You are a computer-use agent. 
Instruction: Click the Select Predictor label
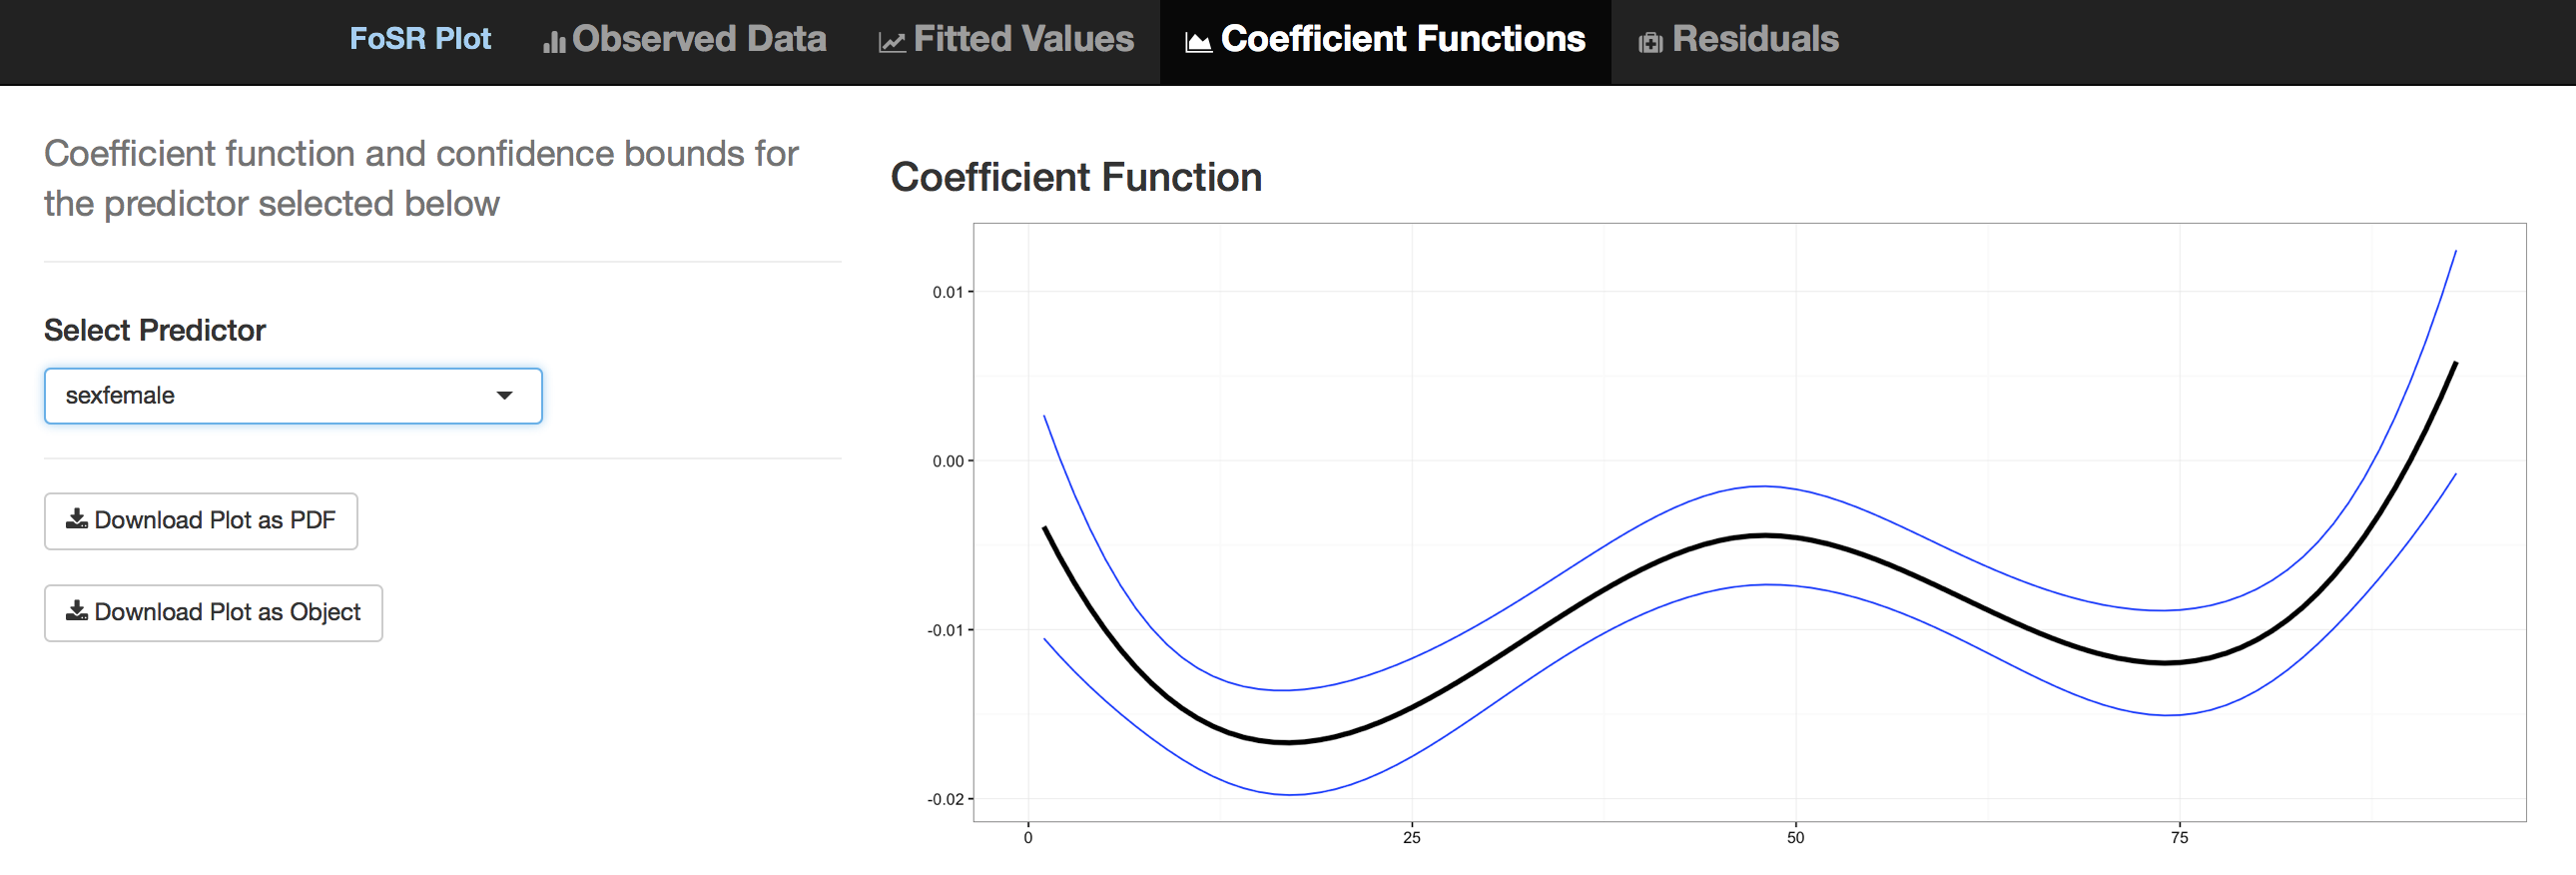[155, 331]
